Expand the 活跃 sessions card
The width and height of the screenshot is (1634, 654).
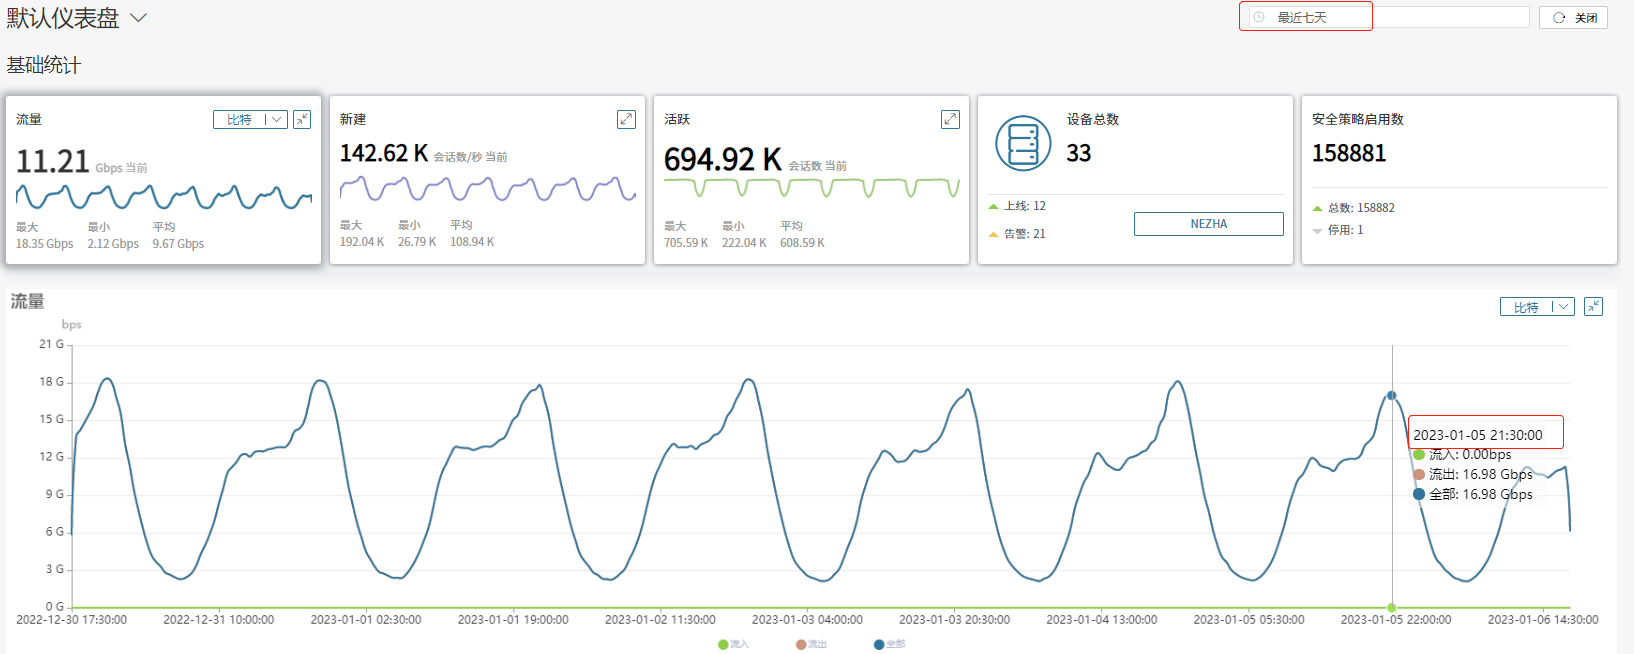(x=950, y=119)
